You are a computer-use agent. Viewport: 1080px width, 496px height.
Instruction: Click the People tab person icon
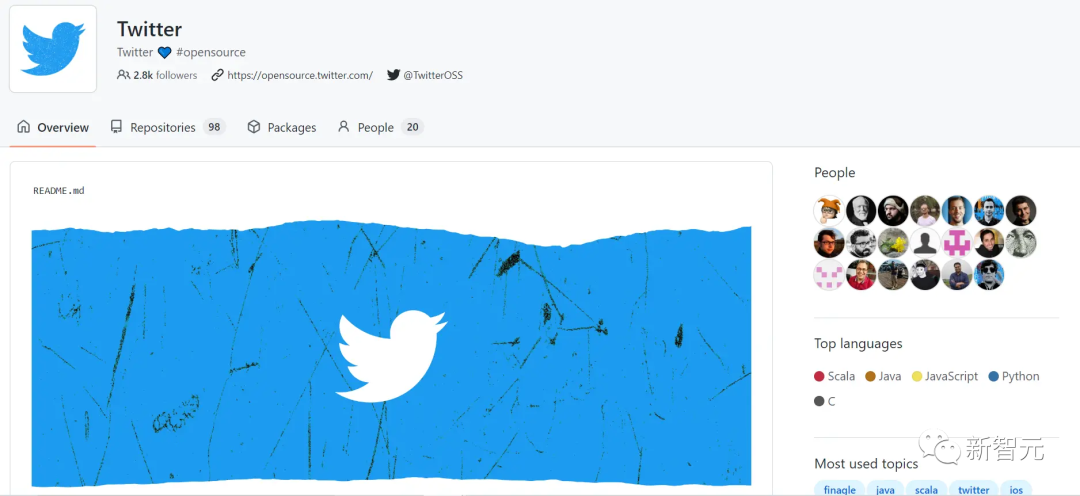[x=344, y=127]
